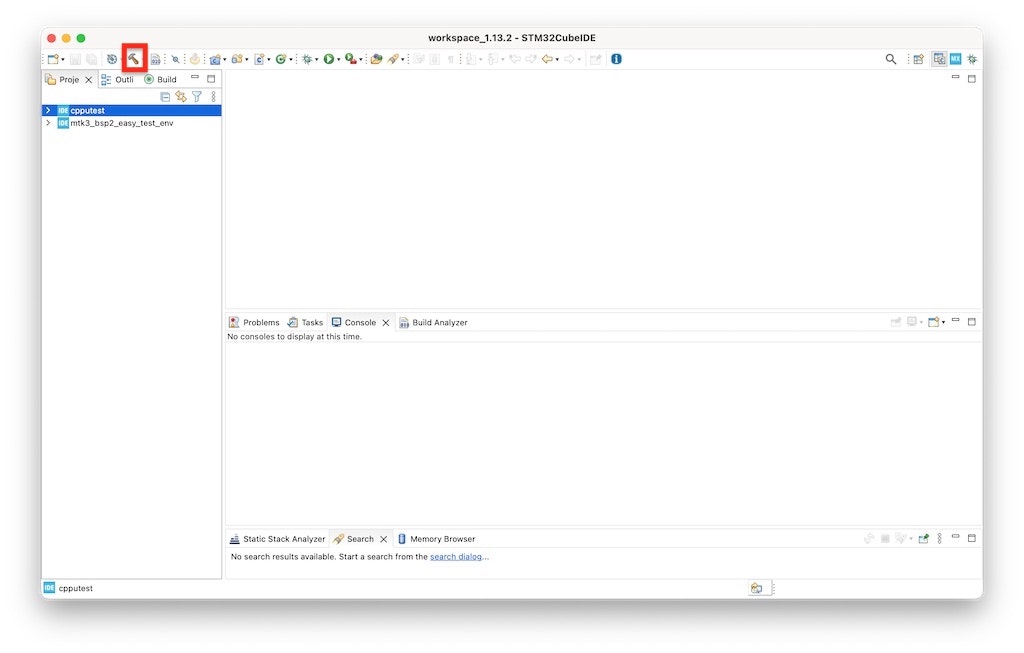1024x653 pixels.
Task: Expand the cpputest project tree
Action: [48, 110]
